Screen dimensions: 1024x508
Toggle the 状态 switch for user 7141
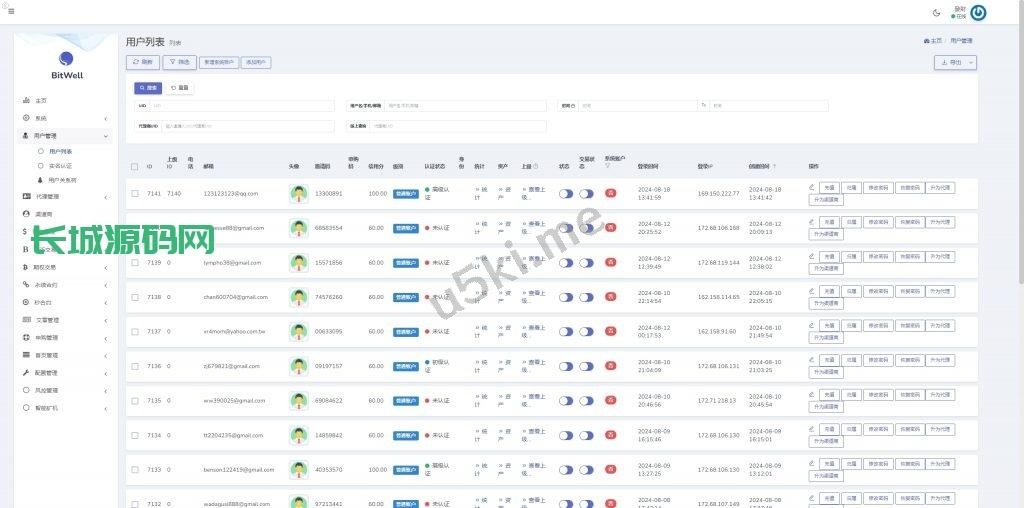pyautogui.click(x=566, y=194)
